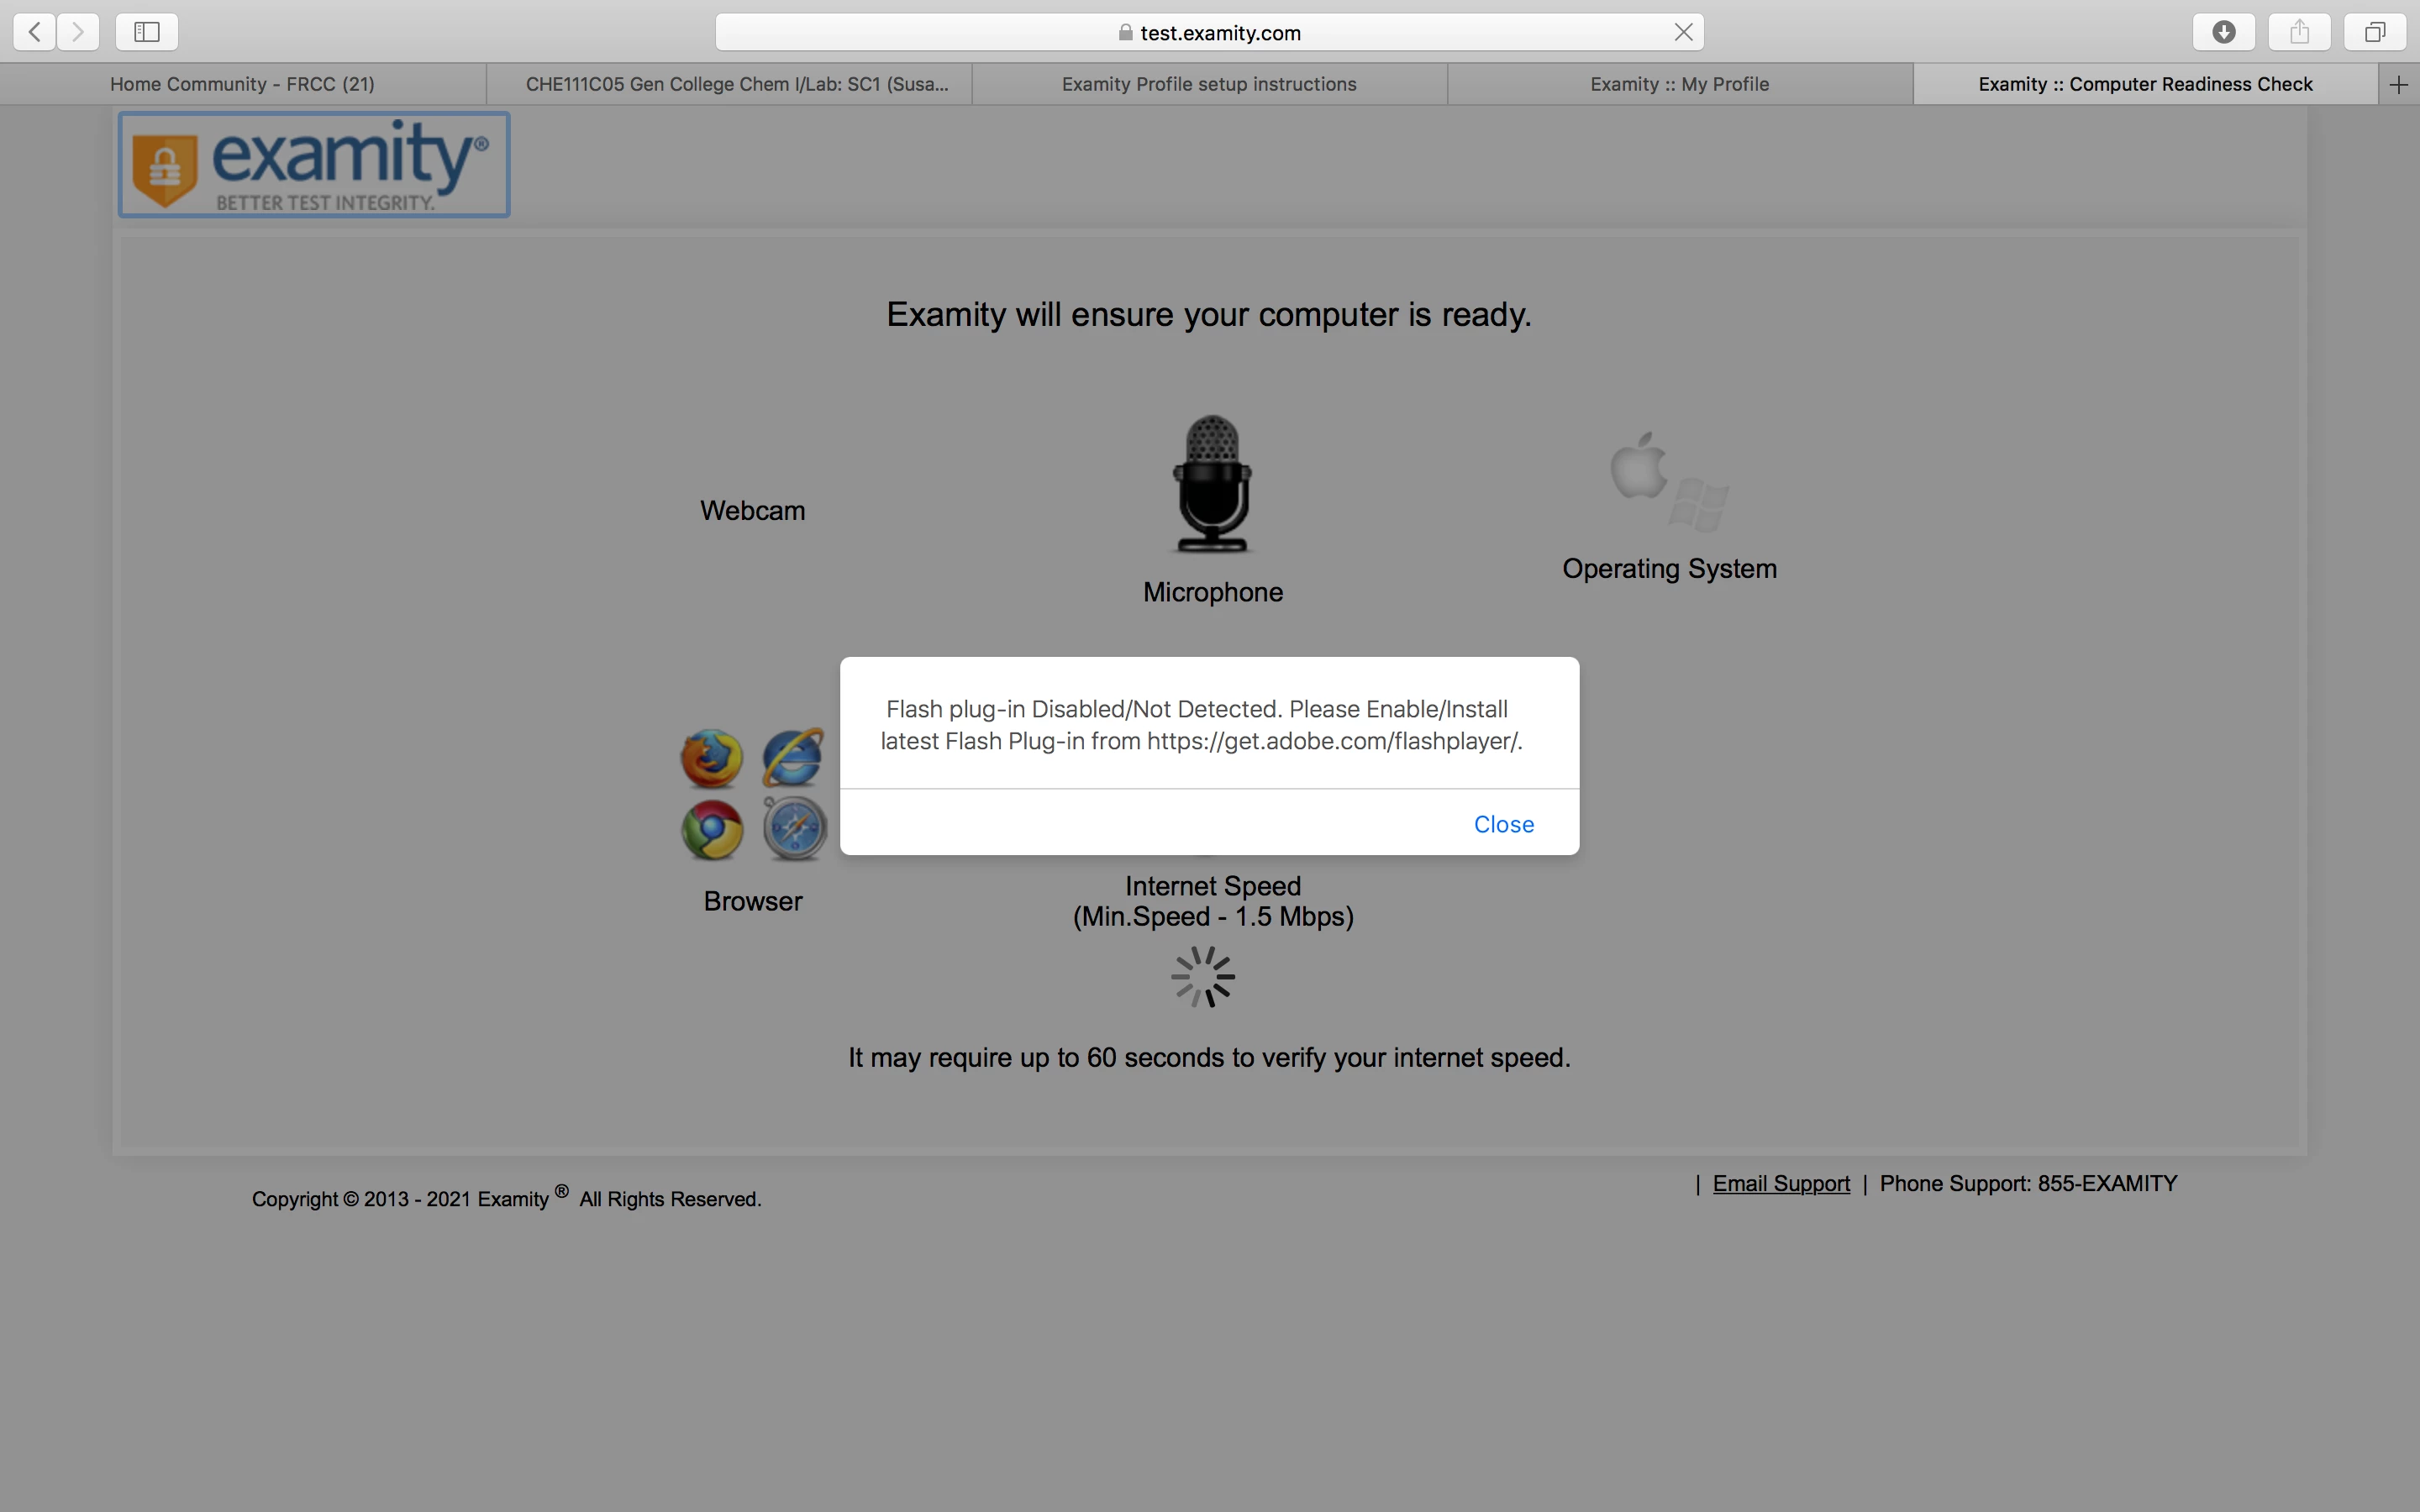Click the Examity logo
The height and width of the screenshot is (1512, 2420).
pos(314,165)
